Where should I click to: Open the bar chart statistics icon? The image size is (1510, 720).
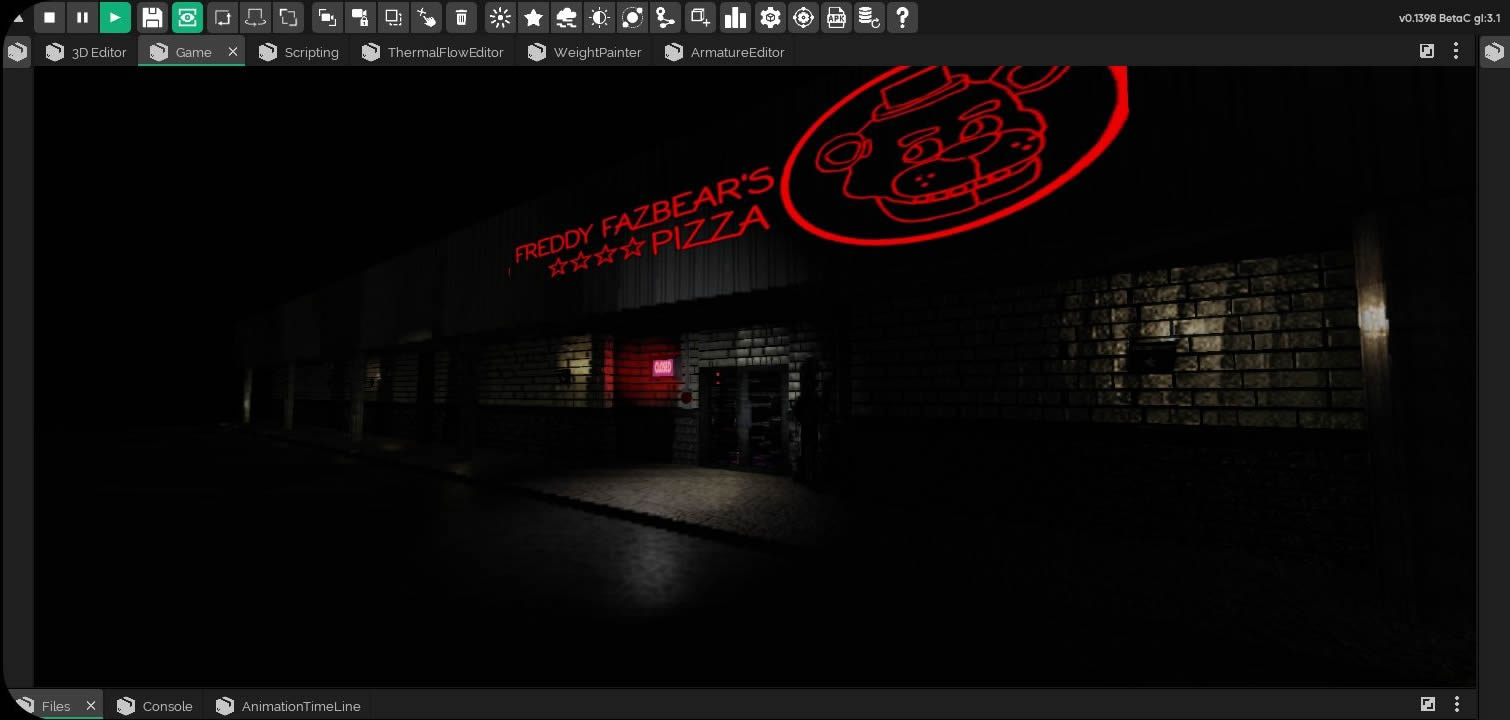coord(735,17)
